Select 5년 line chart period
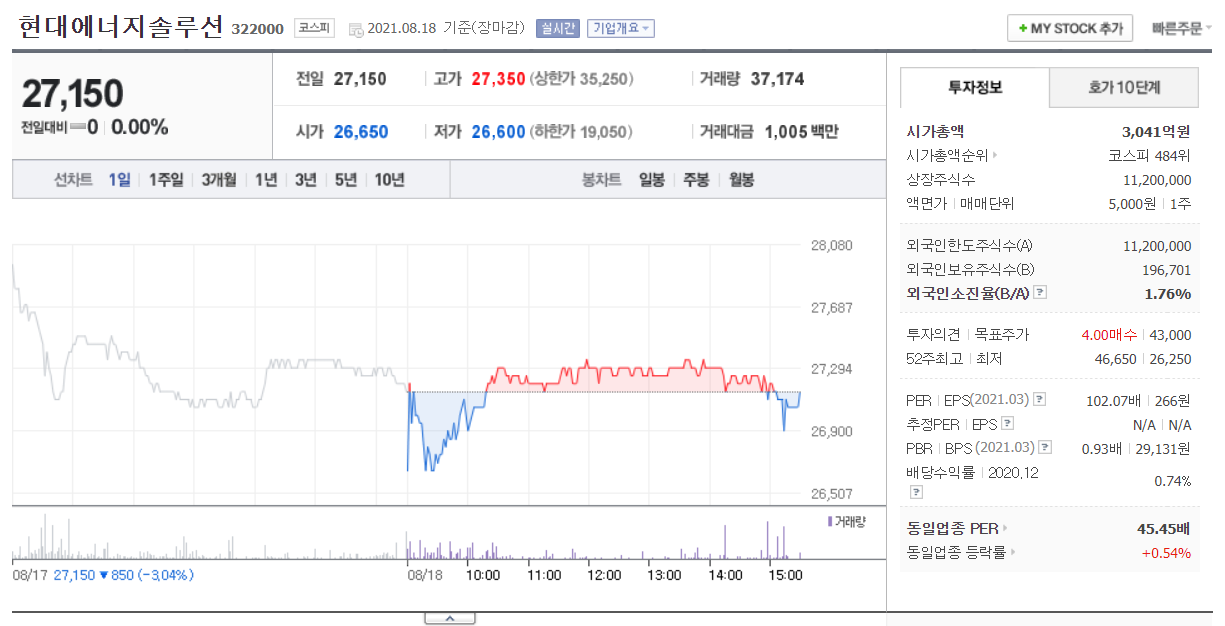This screenshot has height=626, width=1225. click(x=346, y=180)
